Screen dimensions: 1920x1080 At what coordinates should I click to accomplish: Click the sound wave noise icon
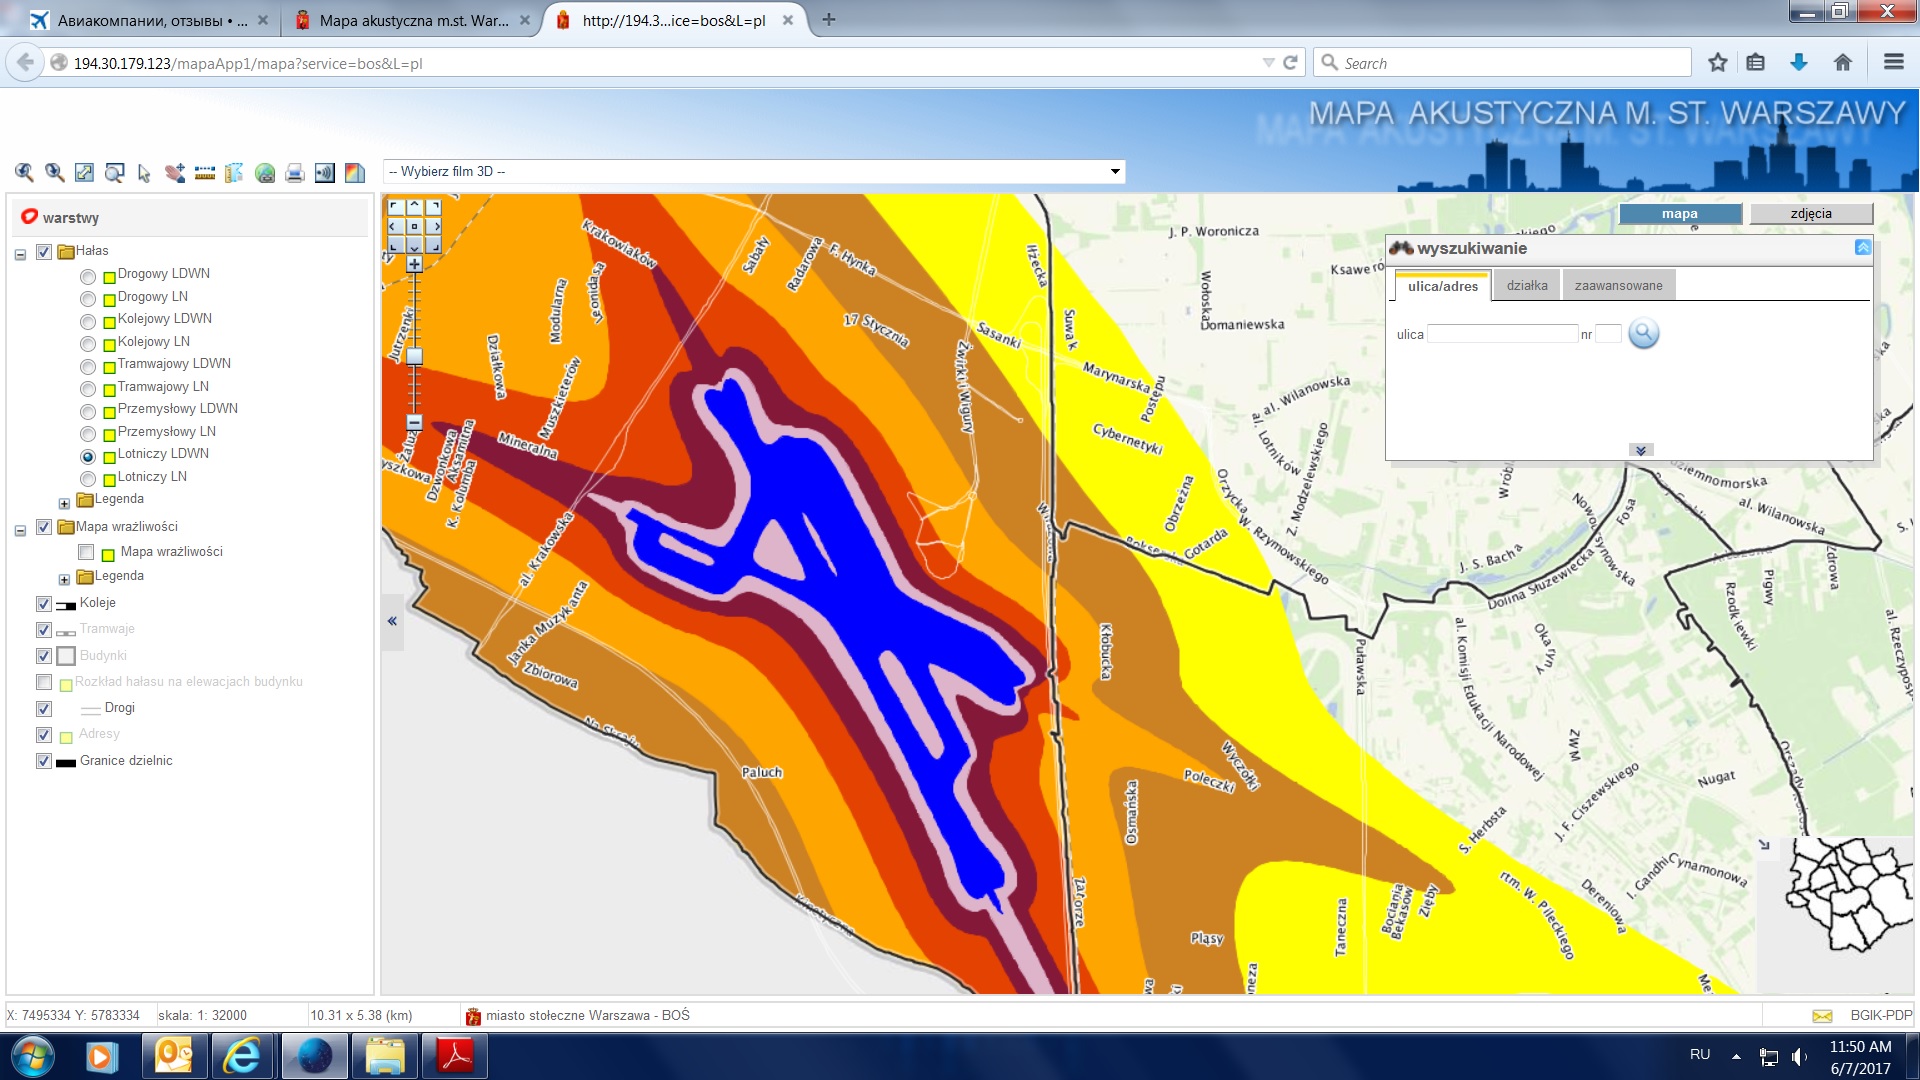pos(325,173)
